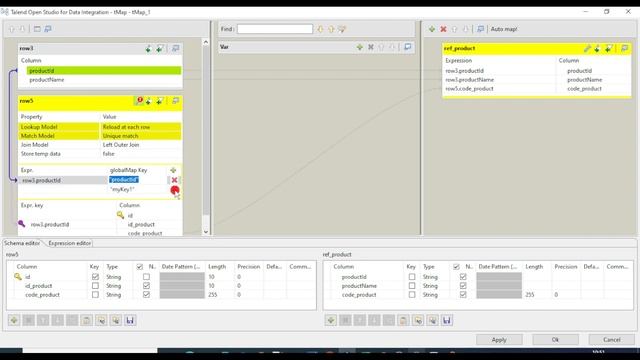Save row5 schema with floppy icon
Image resolution: width=640 pixels, height=360 pixels.
(130, 320)
